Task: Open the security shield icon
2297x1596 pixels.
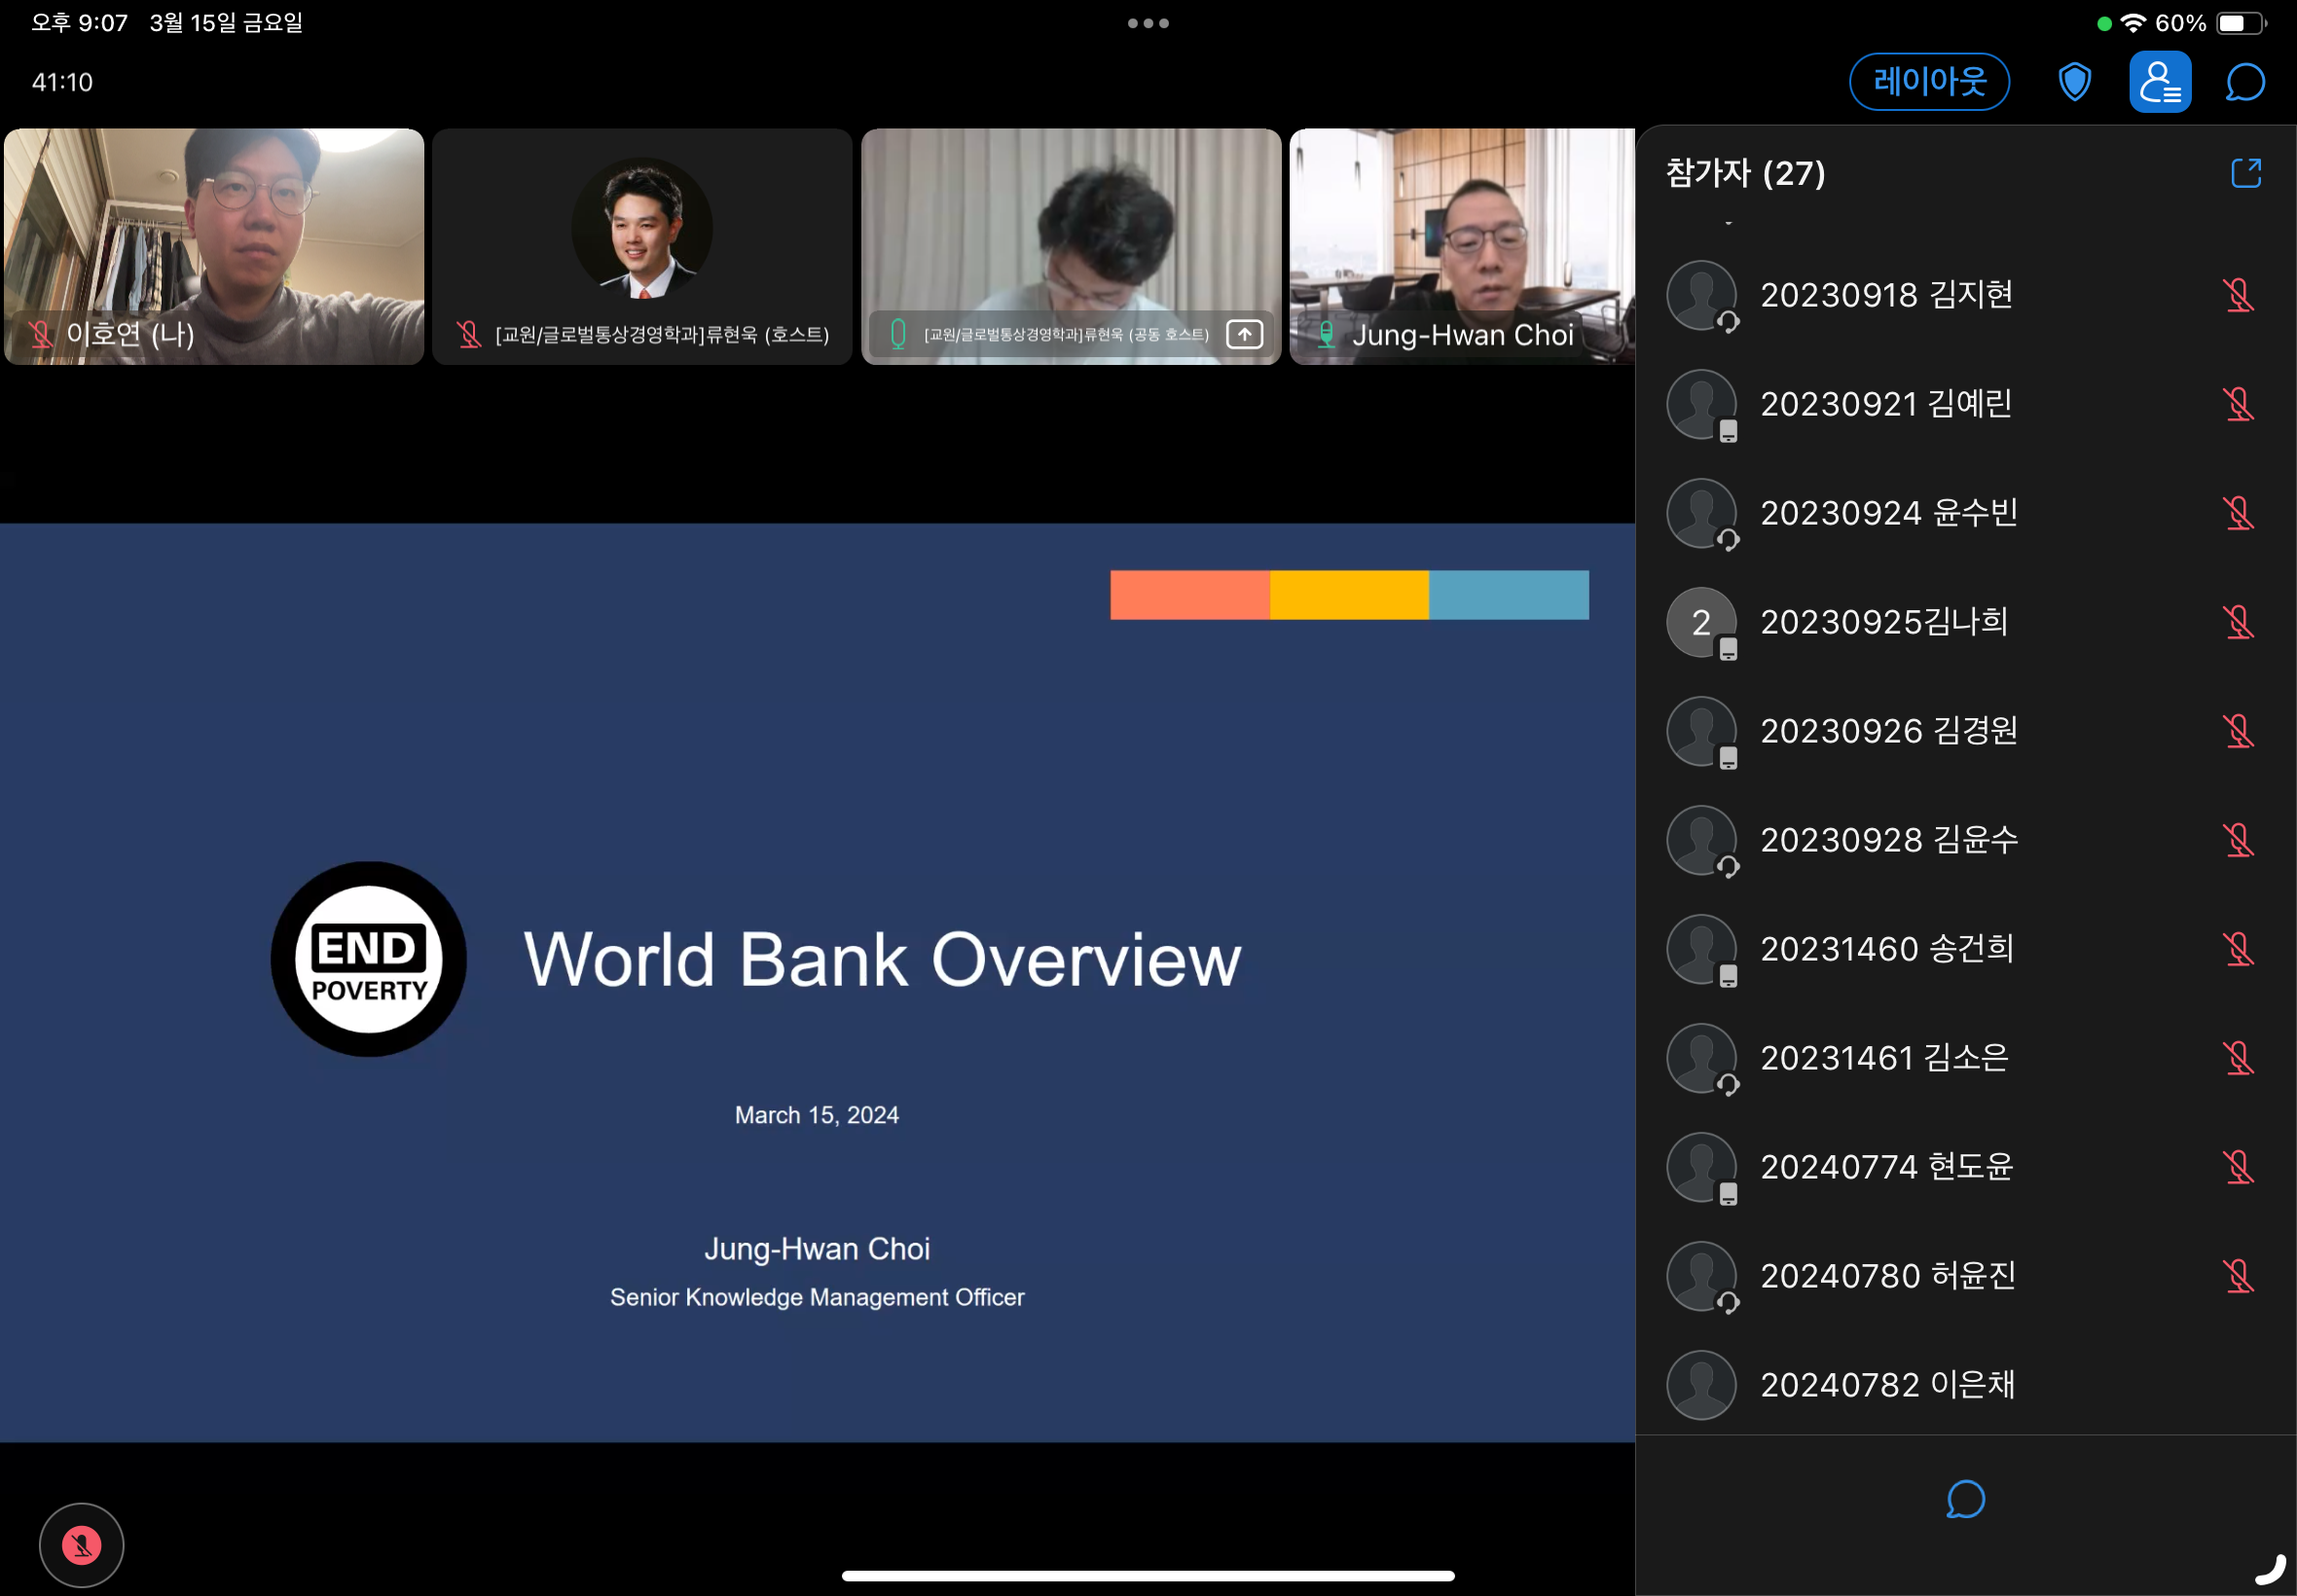Action: click(2075, 82)
